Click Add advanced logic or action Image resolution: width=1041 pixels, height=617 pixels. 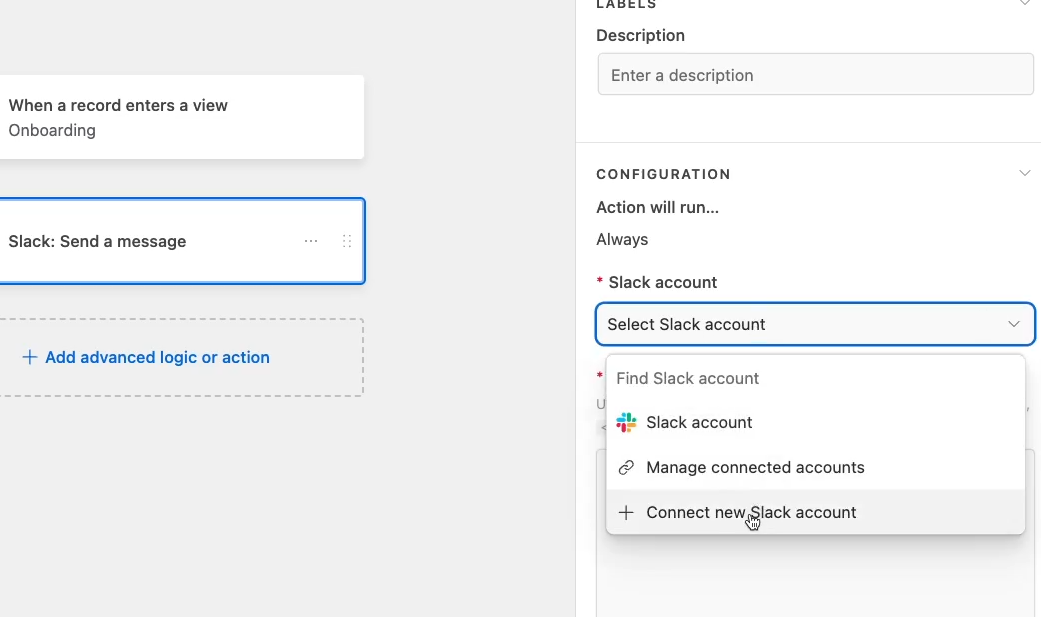(157, 357)
